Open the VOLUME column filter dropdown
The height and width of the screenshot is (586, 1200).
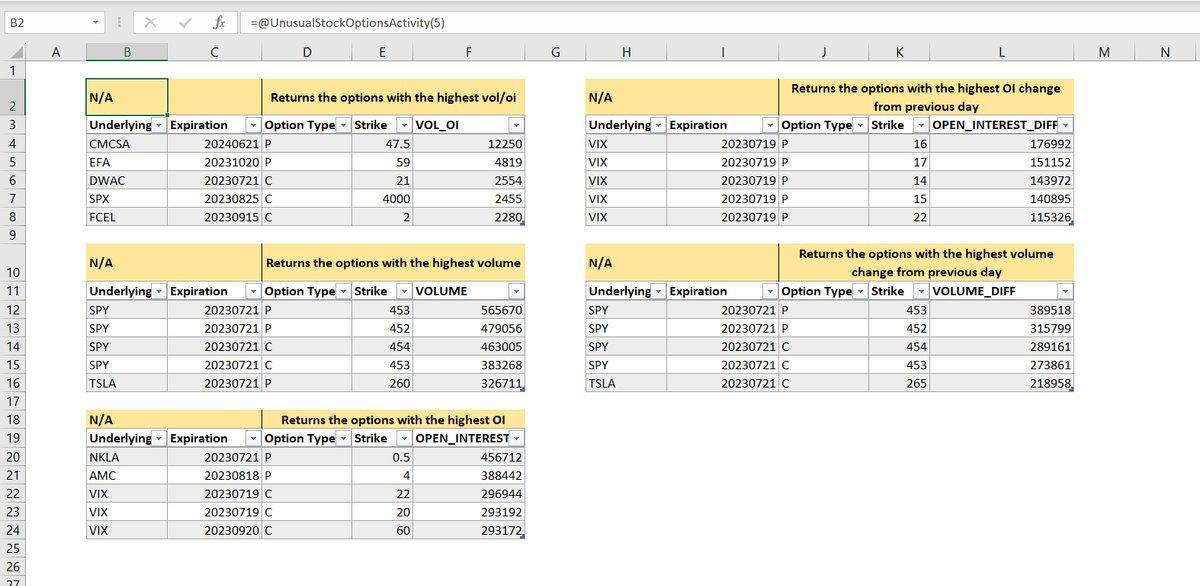pos(516,291)
